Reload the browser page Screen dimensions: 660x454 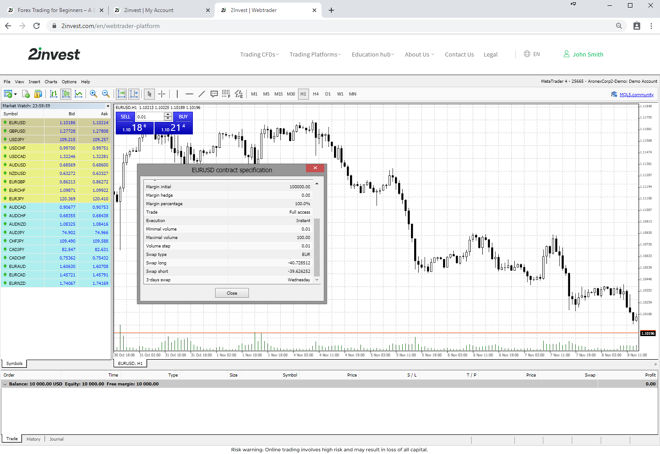37,26
